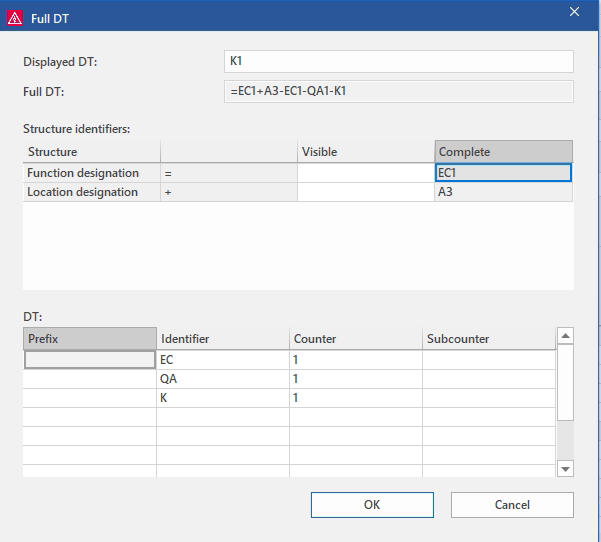Click the Function designation row label

coord(91,173)
